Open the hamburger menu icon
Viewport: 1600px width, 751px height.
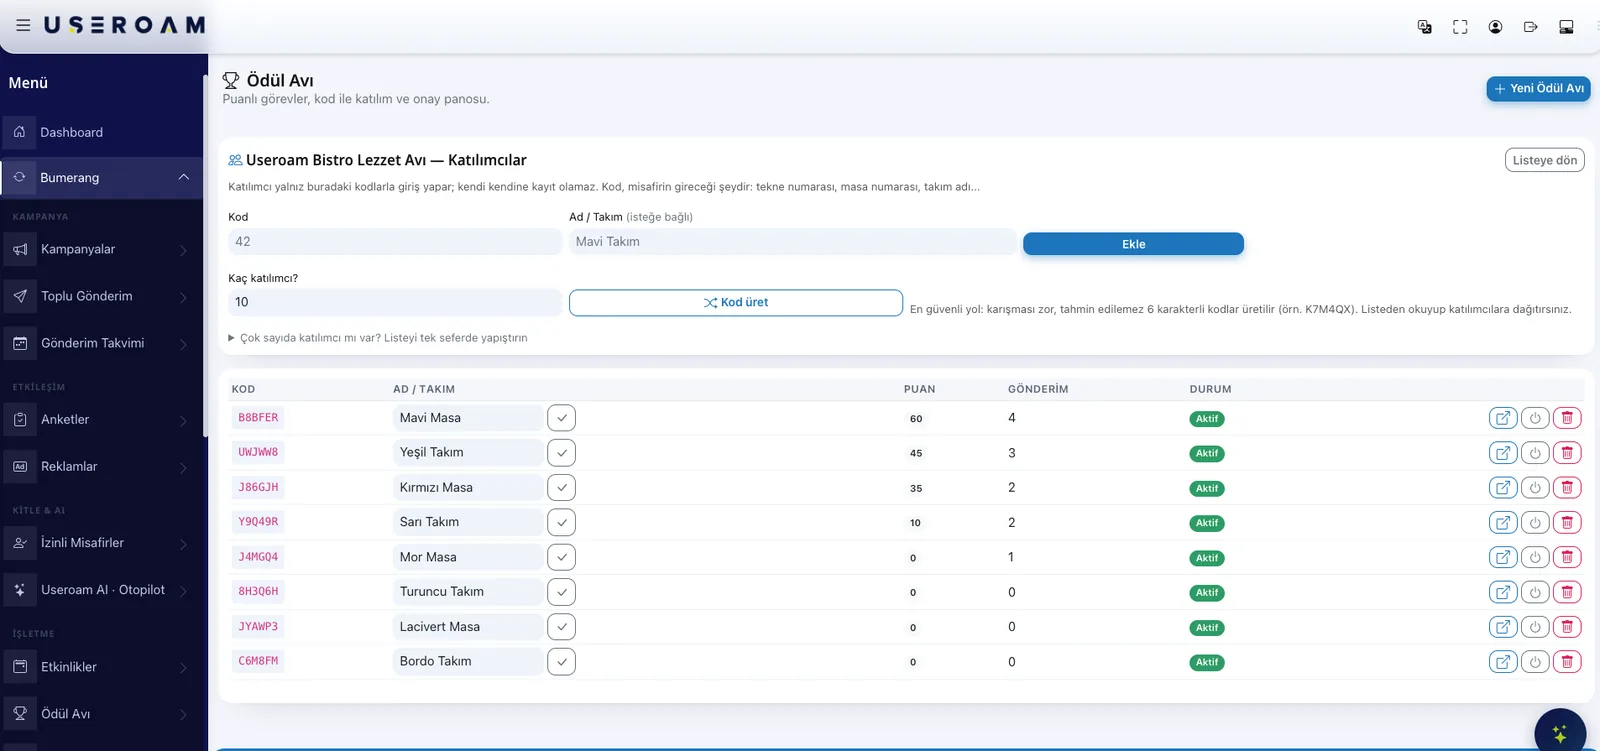pyautogui.click(x=23, y=26)
